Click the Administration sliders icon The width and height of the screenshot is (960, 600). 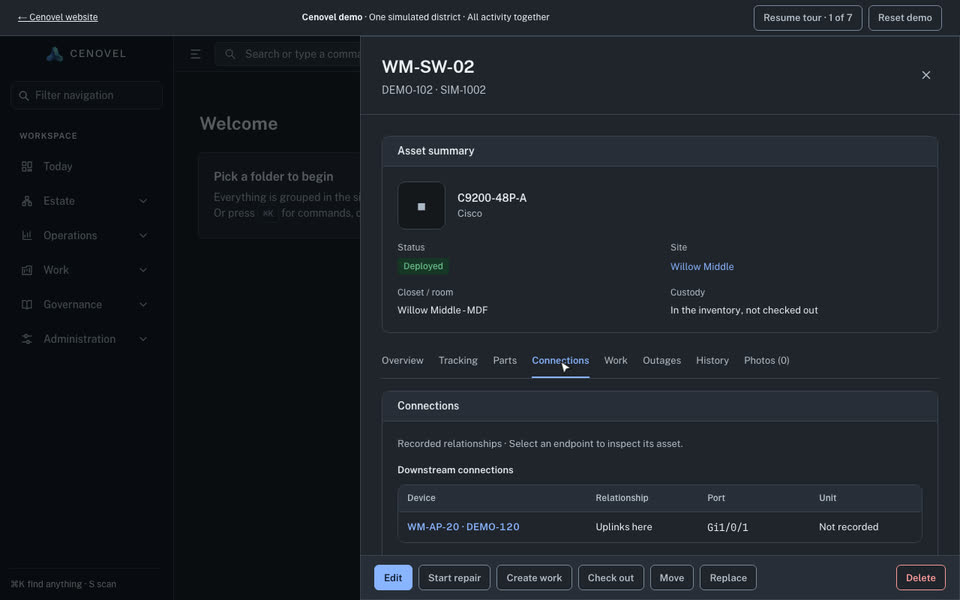coord(27,339)
